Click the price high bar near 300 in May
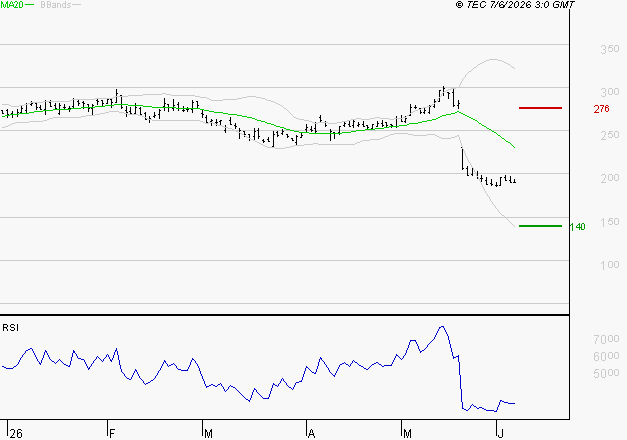 [444, 91]
